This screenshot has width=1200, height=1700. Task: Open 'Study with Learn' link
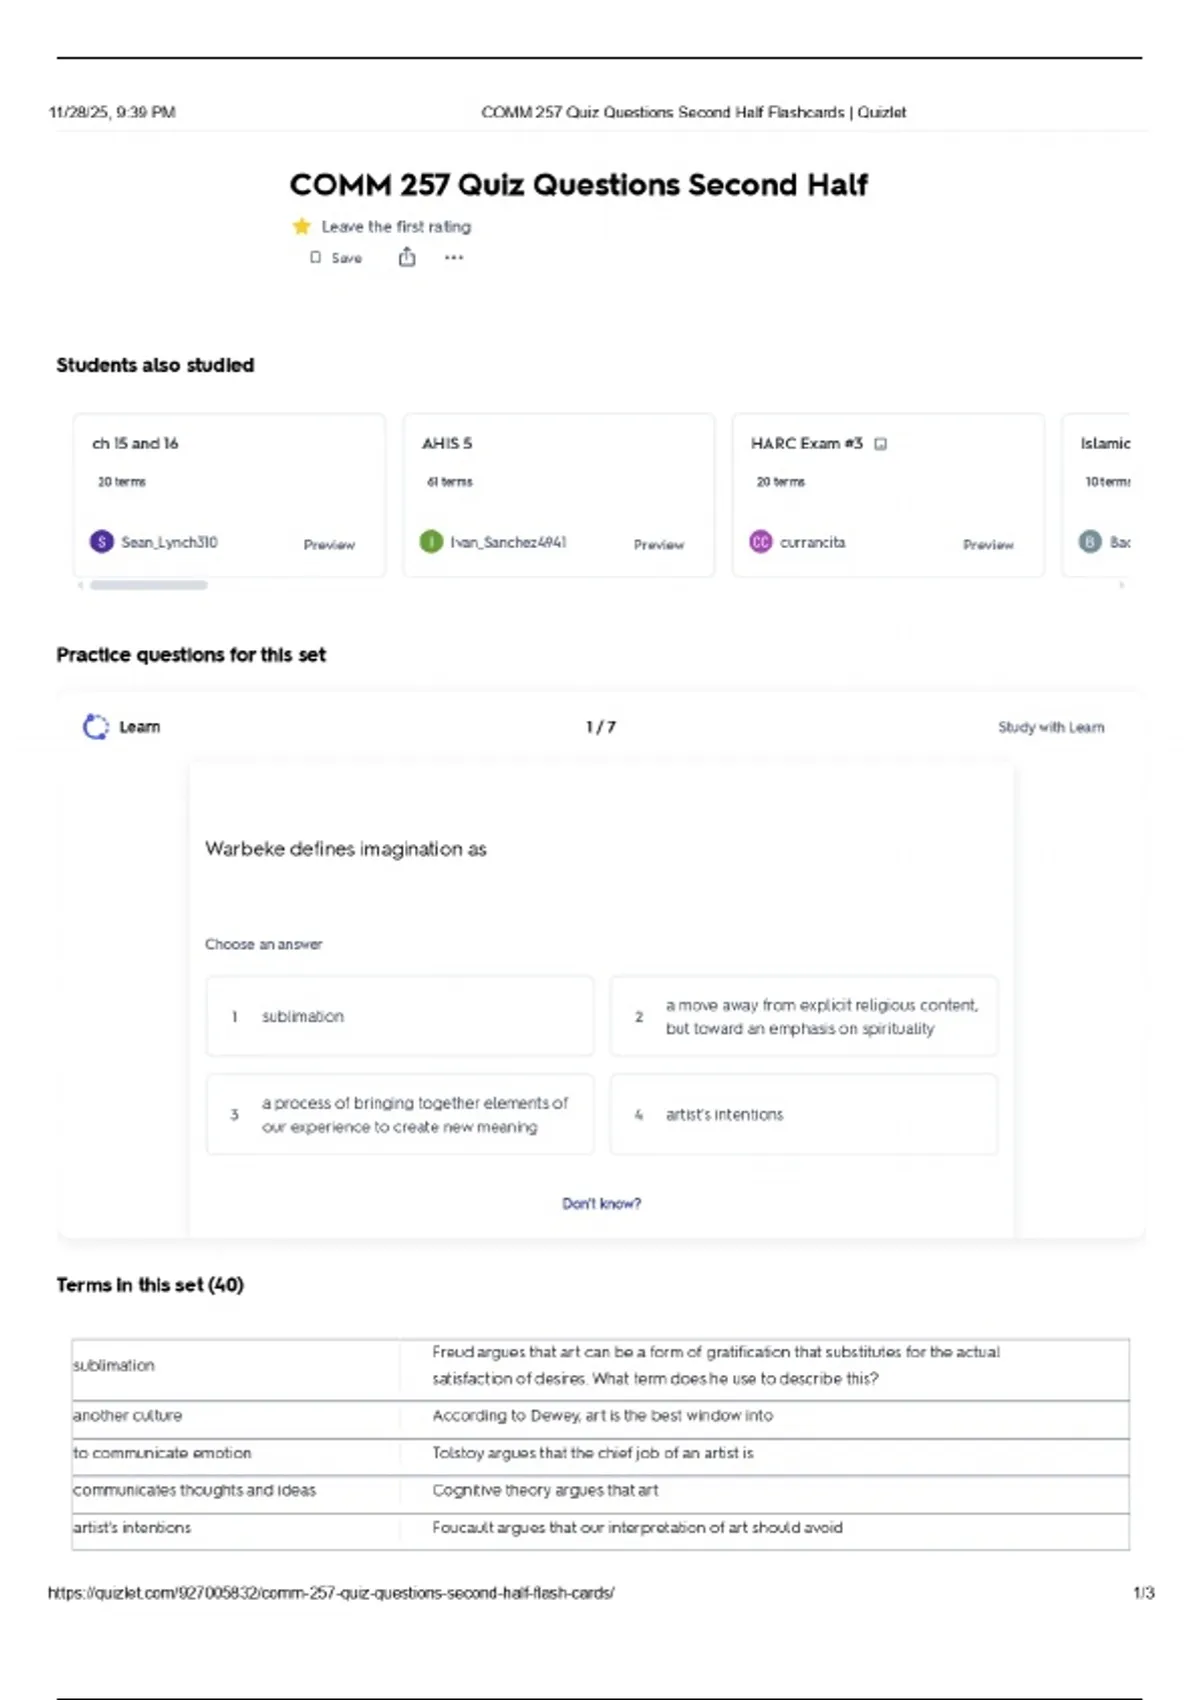[1050, 727]
